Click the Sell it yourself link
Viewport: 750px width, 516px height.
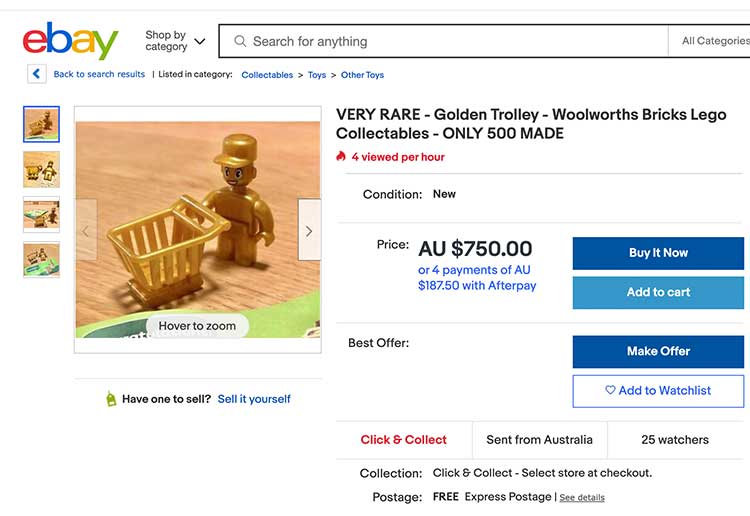coord(254,399)
